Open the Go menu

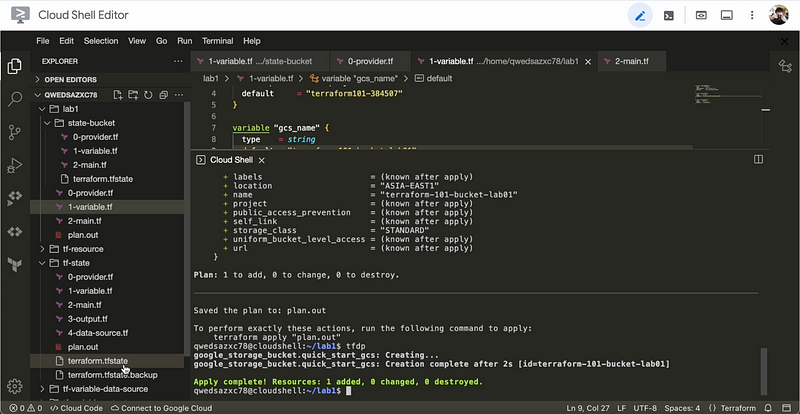click(x=162, y=41)
